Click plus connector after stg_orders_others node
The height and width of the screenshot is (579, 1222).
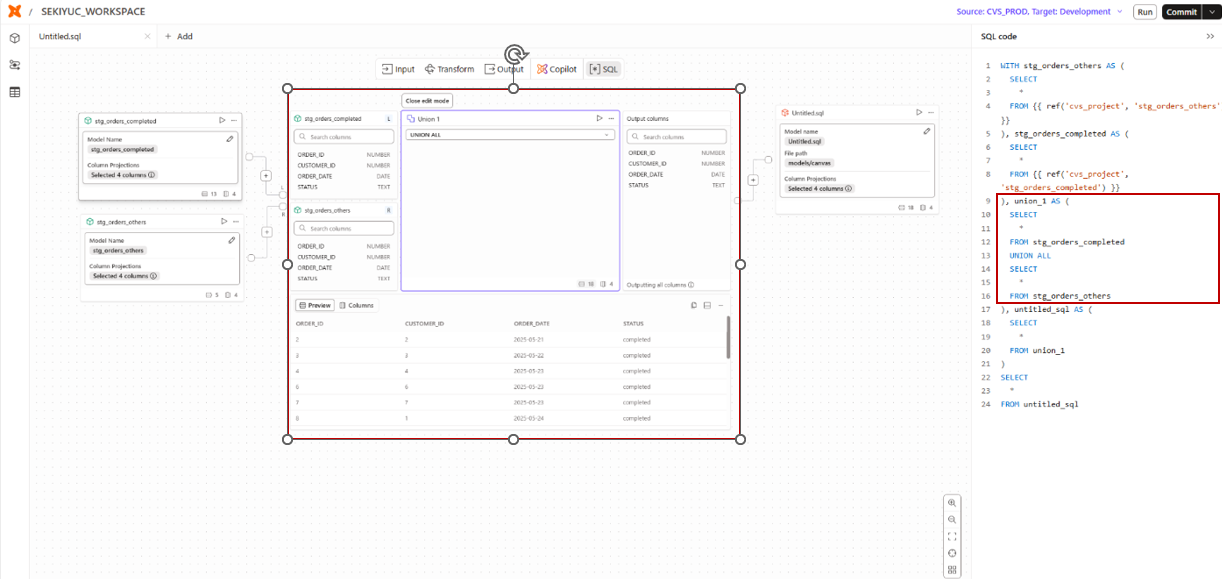pyautogui.click(x=266, y=232)
